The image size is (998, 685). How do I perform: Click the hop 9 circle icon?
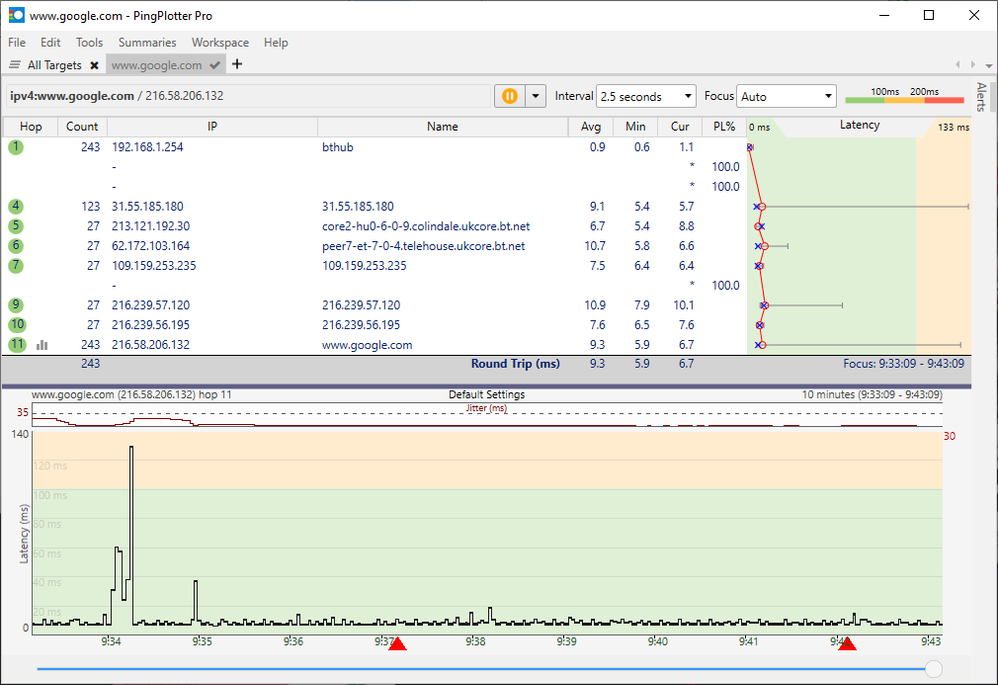coord(16,305)
